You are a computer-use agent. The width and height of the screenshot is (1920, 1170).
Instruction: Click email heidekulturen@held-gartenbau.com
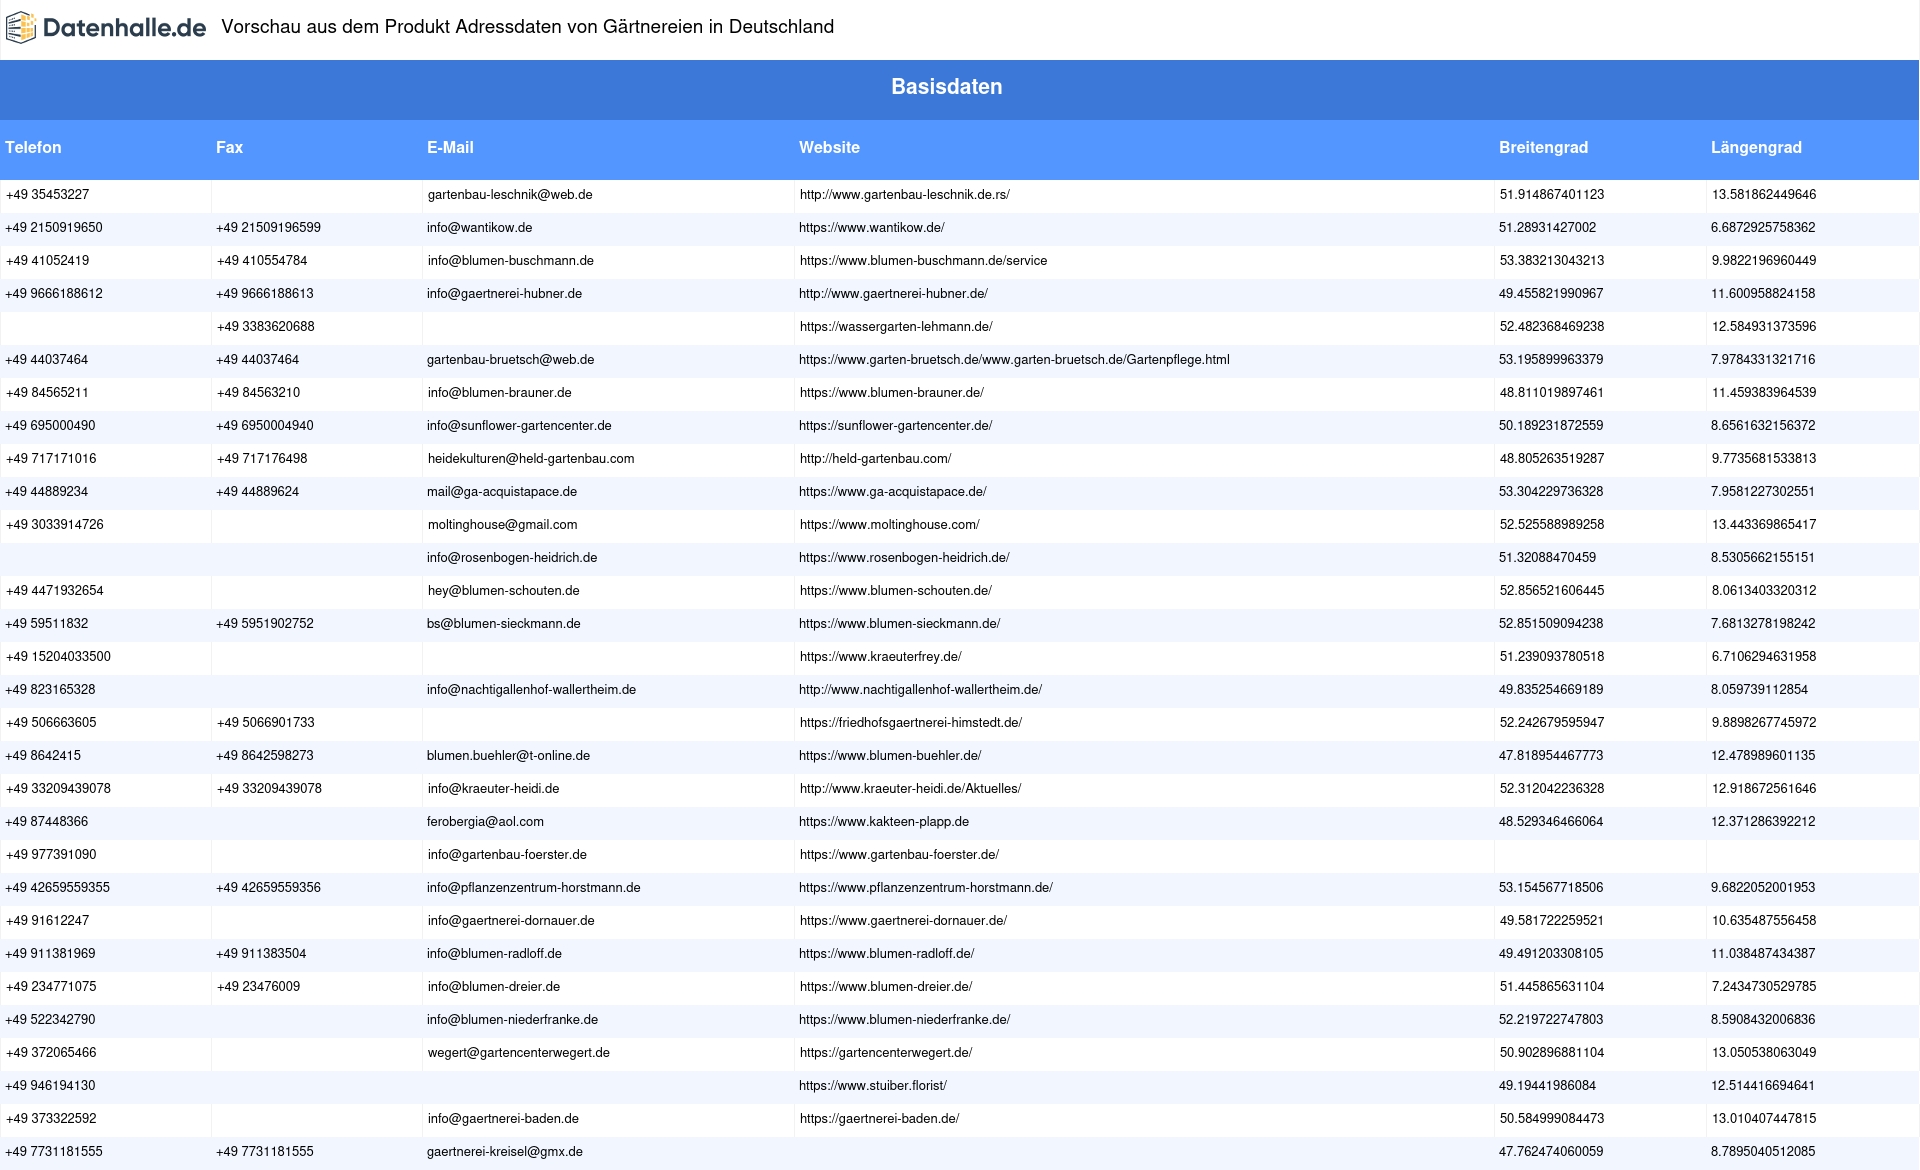tap(531, 459)
